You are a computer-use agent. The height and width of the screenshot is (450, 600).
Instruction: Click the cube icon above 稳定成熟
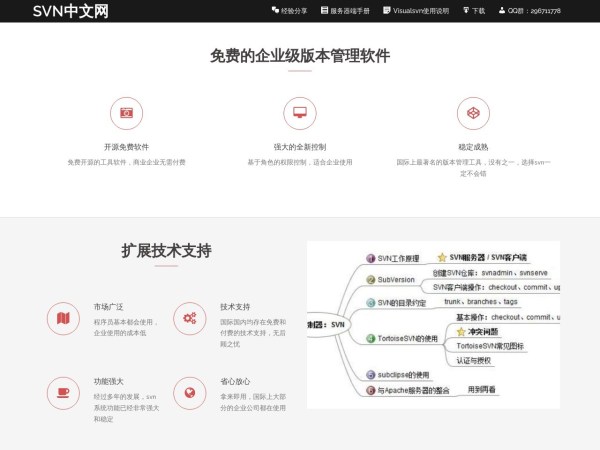[473, 113]
